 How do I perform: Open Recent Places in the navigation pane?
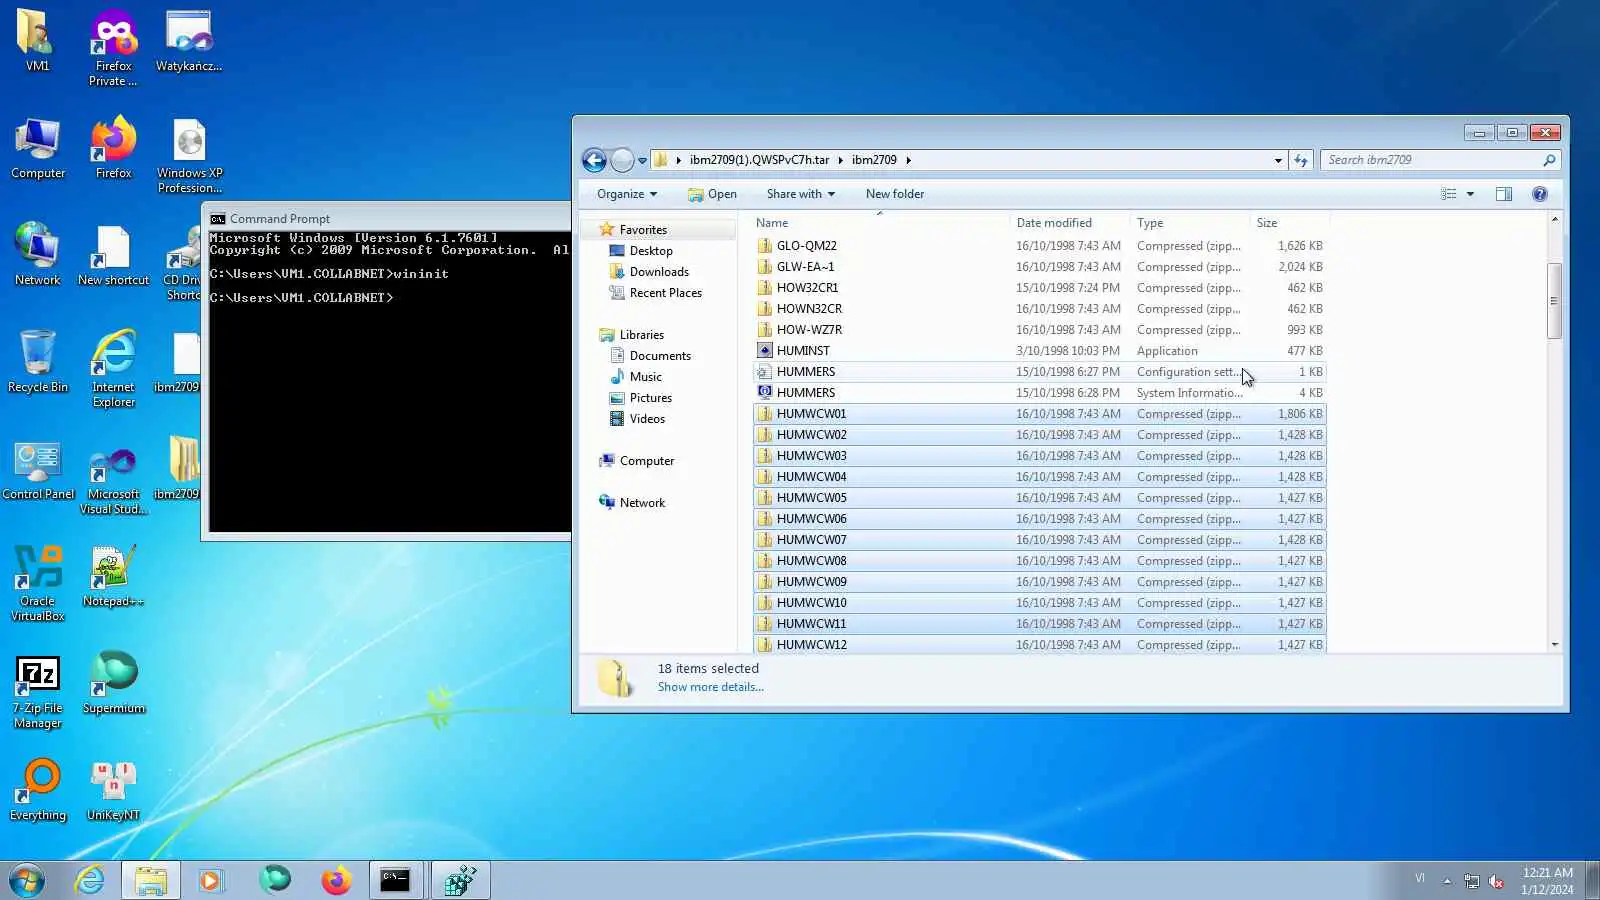[x=666, y=293]
